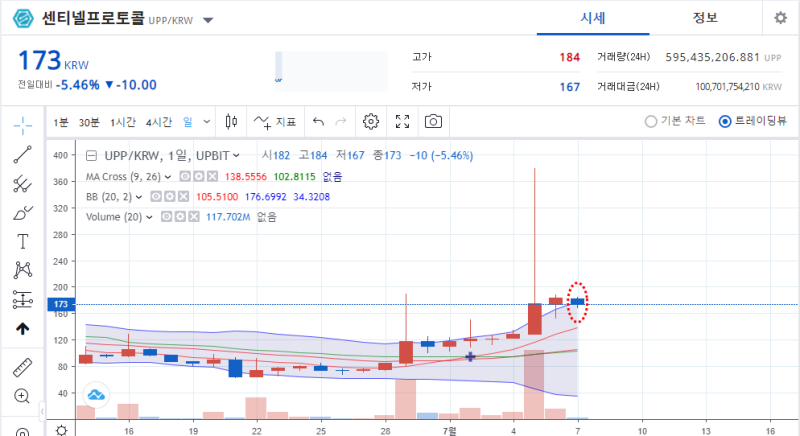Screen dimensions: 800x436
Task: Expand the time interval dropdown arrow
Action: coord(207,122)
